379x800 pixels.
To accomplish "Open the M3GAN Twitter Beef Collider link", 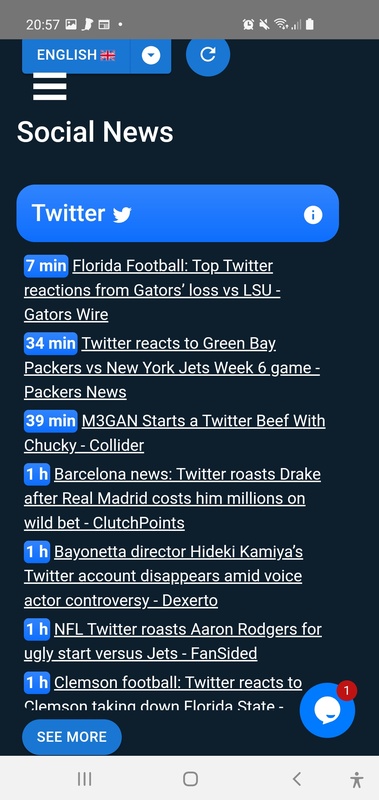I will 174,433.
